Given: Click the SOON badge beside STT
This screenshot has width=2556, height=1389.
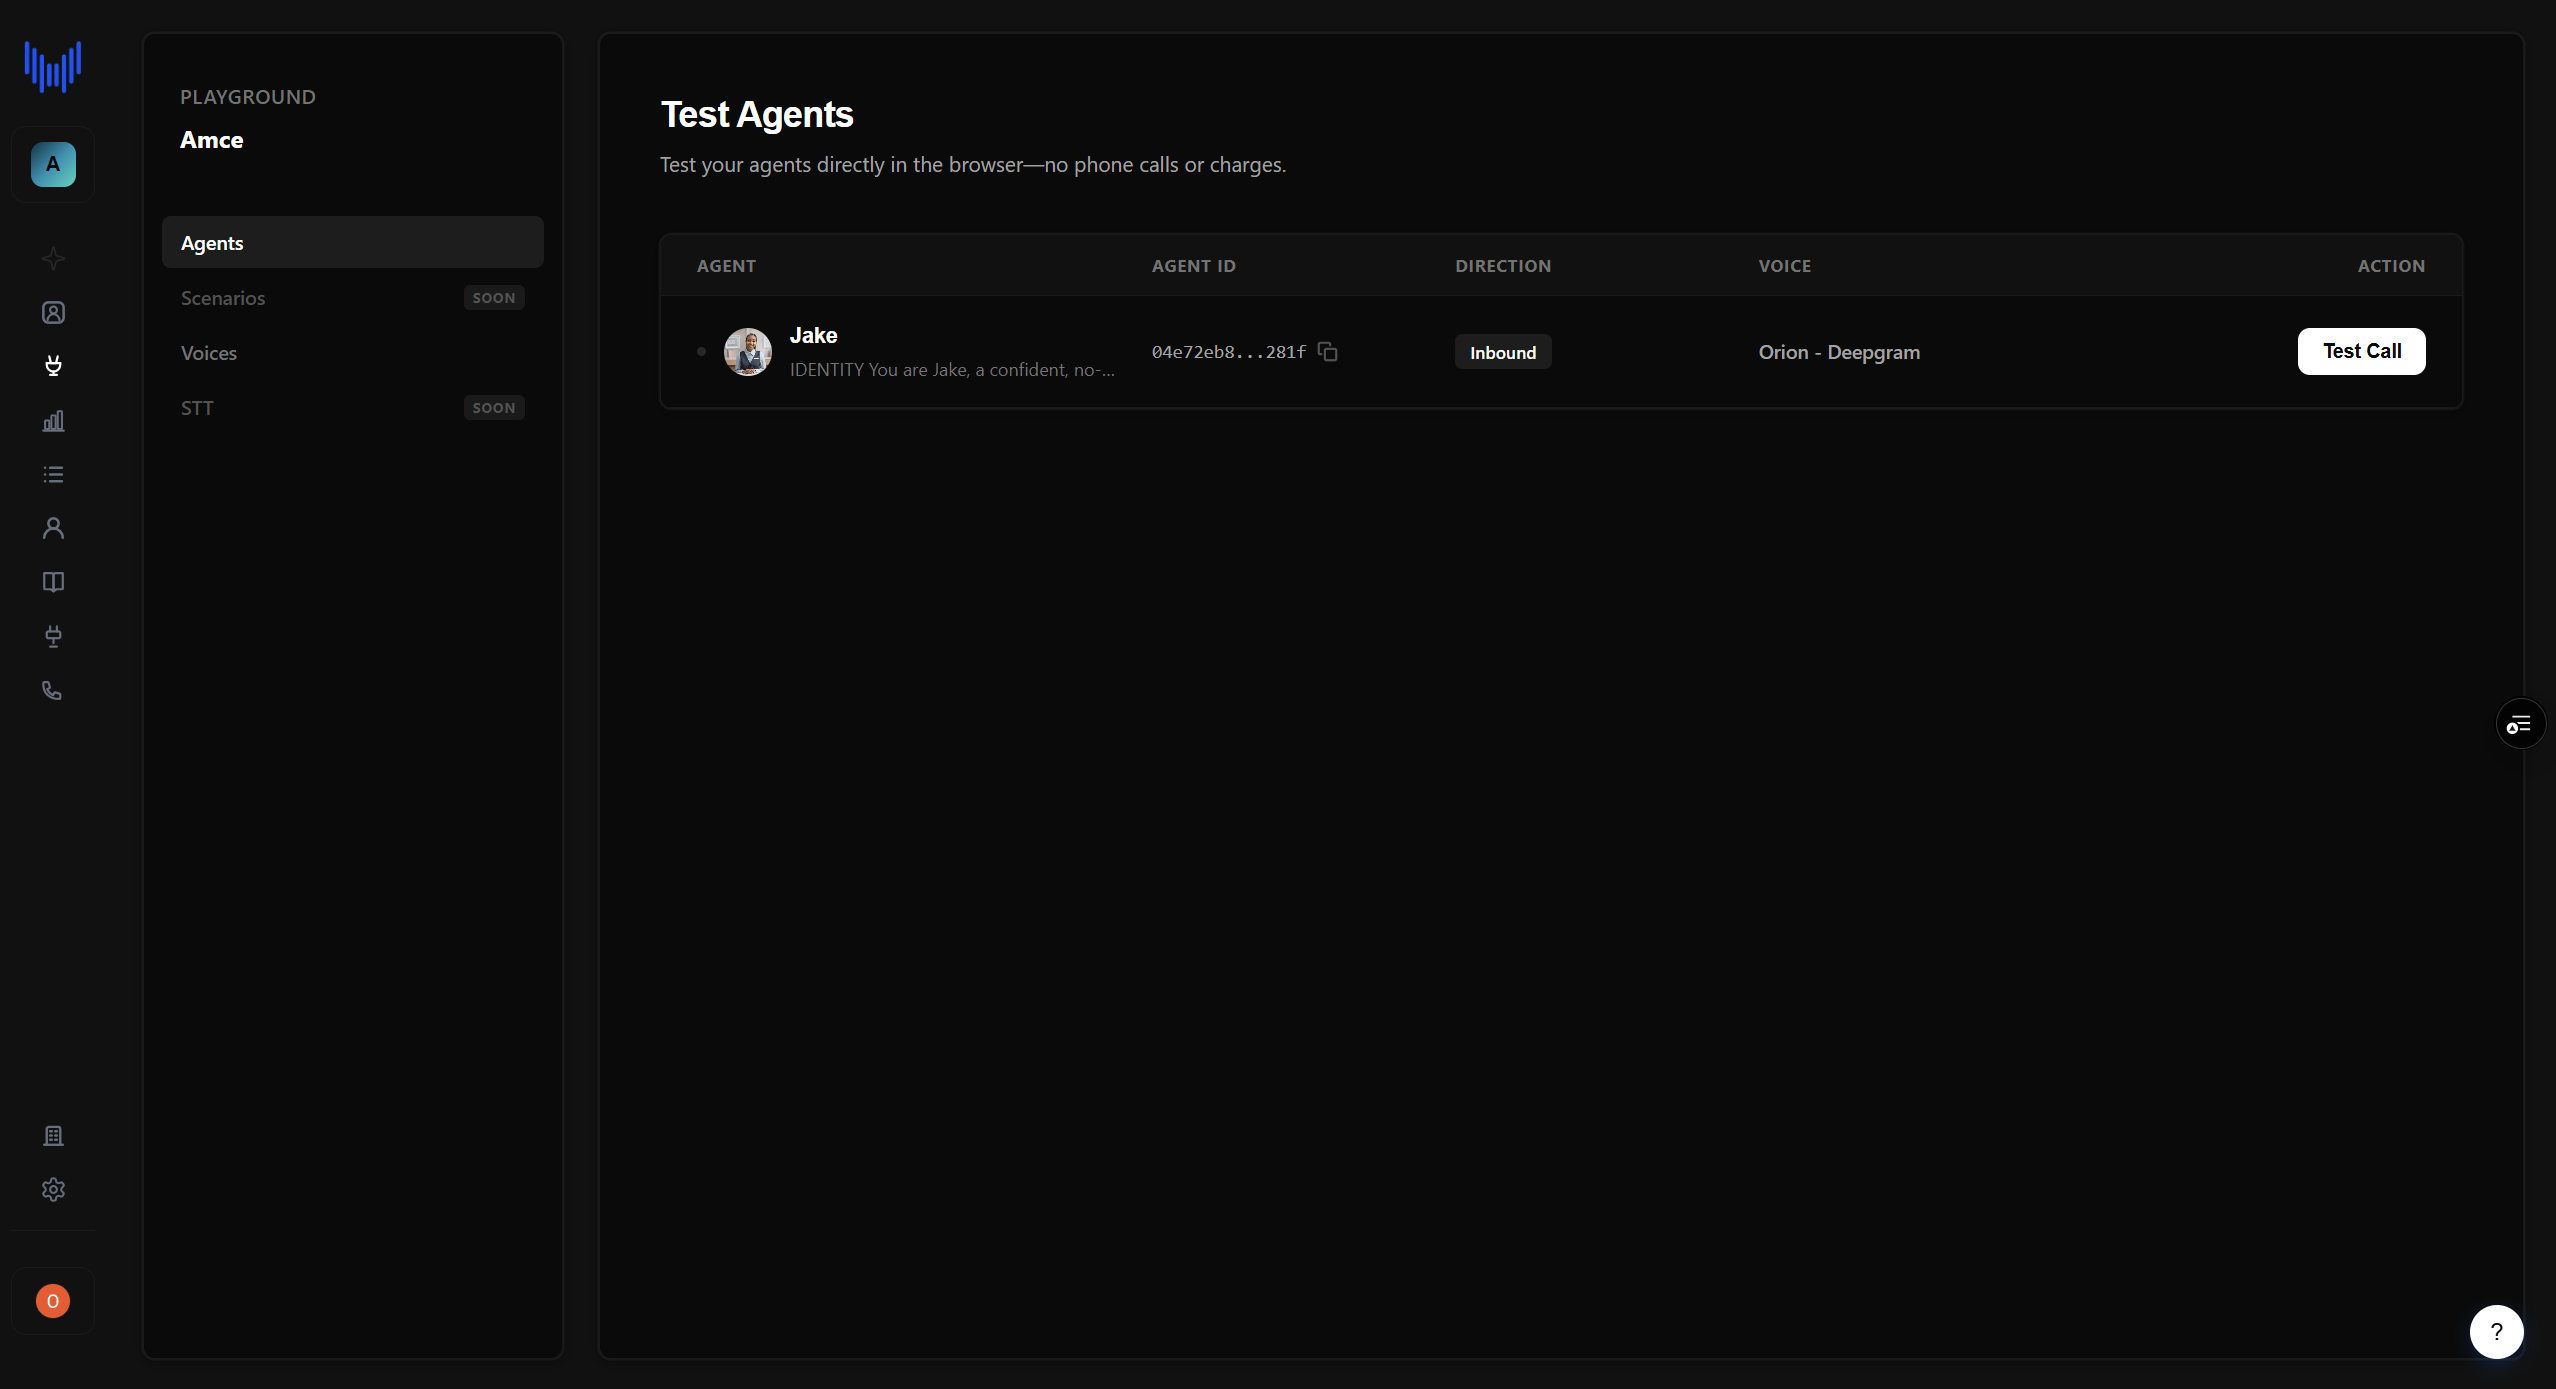Looking at the screenshot, I should pyautogui.click(x=494, y=408).
